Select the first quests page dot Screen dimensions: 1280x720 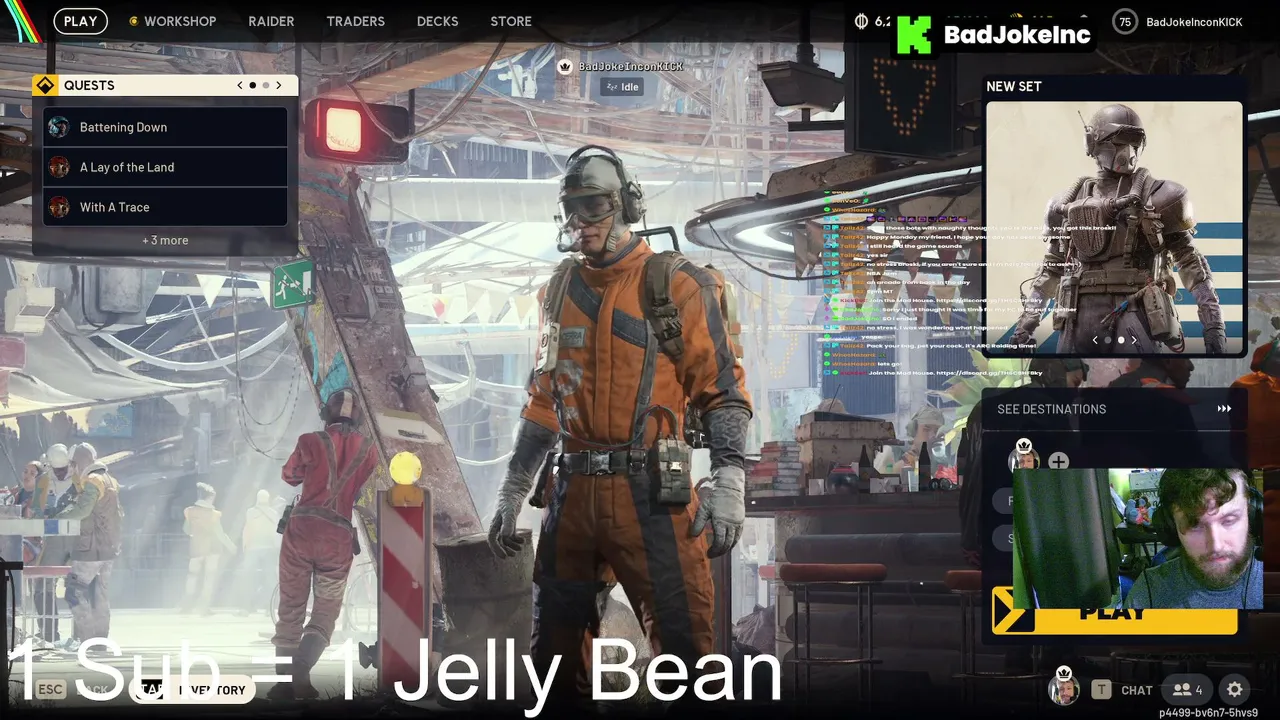coord(252,85)
